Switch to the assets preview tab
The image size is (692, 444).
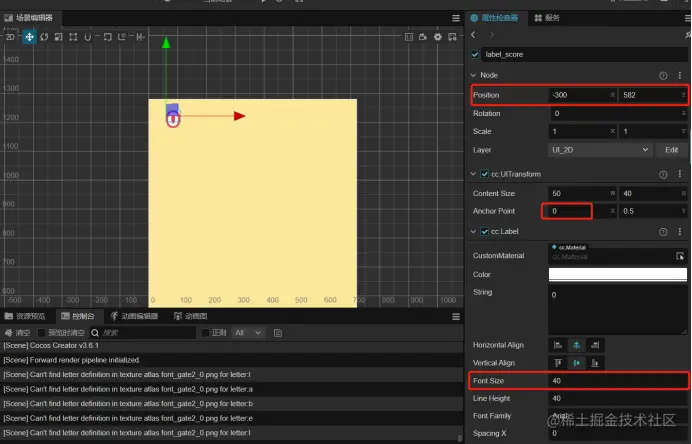tap(25, 316)
